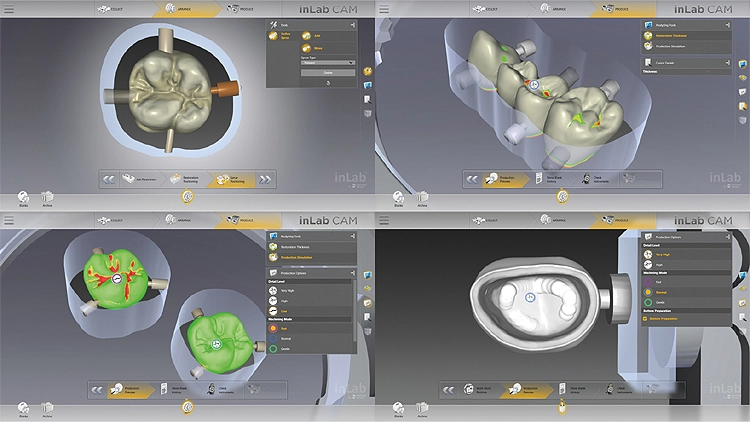Image resolution: width=750 pixels, height=422 pixels.
Task: Collapse the Cursor Details panel
Action: [x=728, y=62]
